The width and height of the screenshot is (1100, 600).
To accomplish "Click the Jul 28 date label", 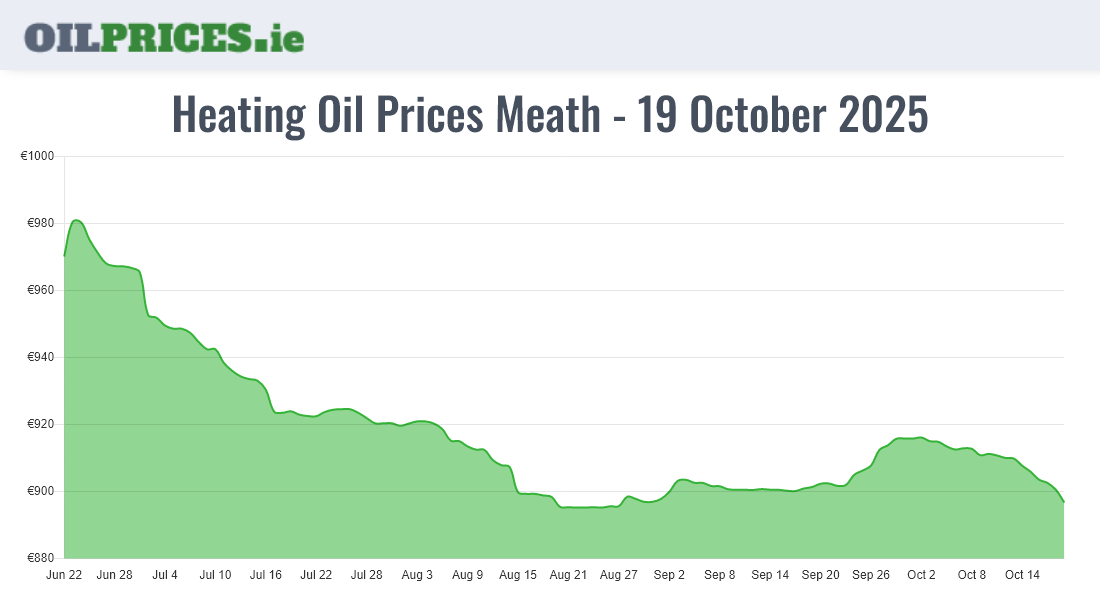I will [x=367, y=575].
